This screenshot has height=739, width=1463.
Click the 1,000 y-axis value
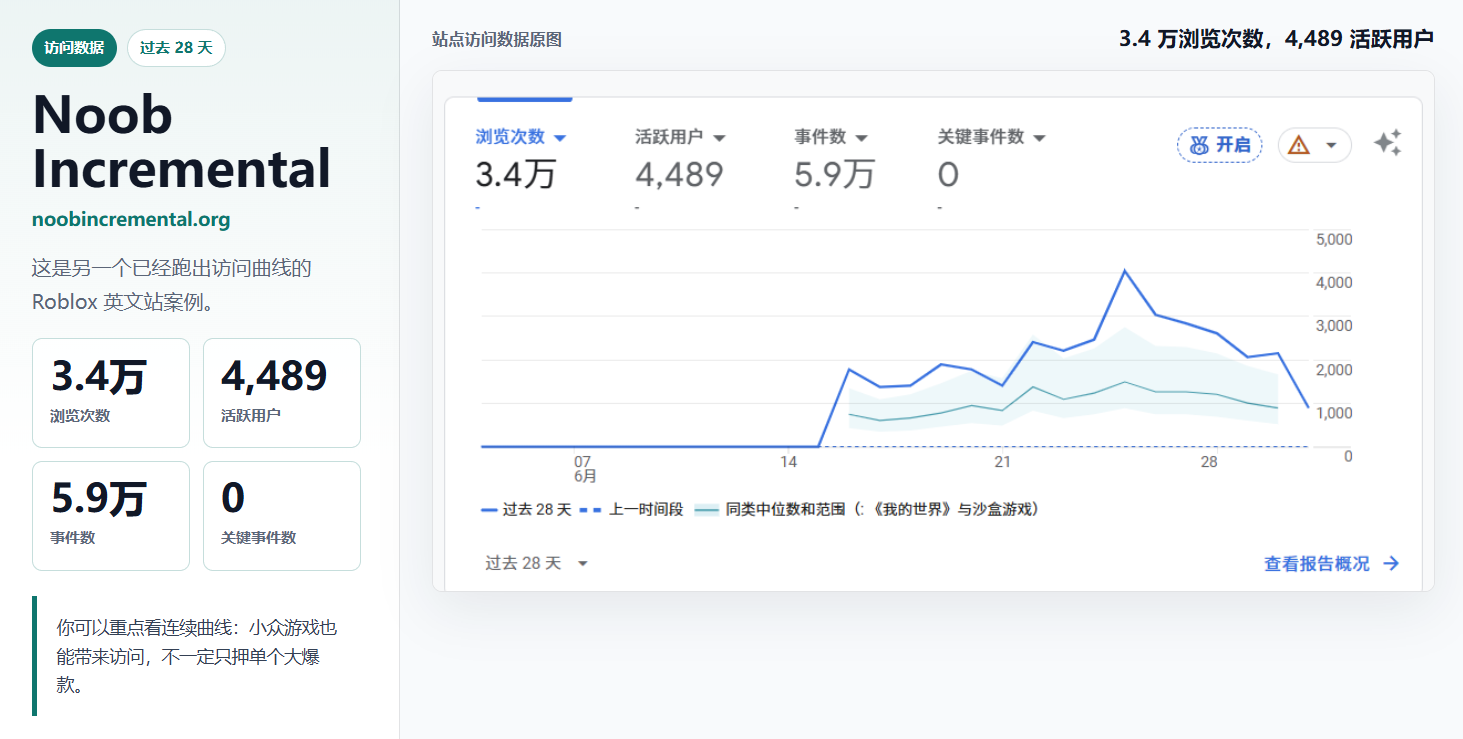pos(1334,413)
